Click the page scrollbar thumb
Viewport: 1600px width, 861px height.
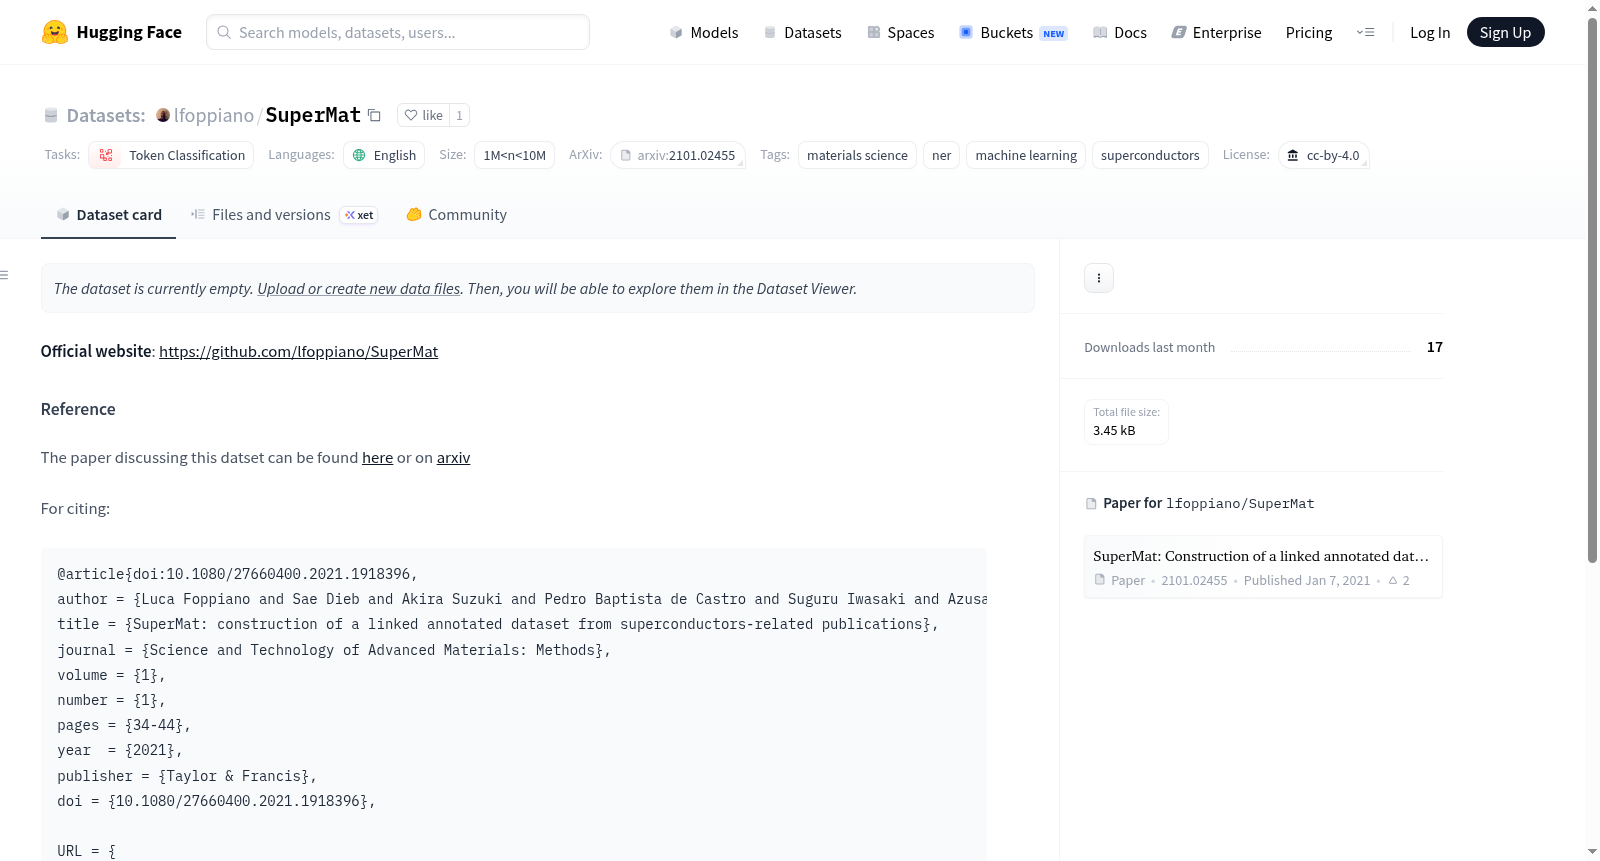tap(1592, 290)
